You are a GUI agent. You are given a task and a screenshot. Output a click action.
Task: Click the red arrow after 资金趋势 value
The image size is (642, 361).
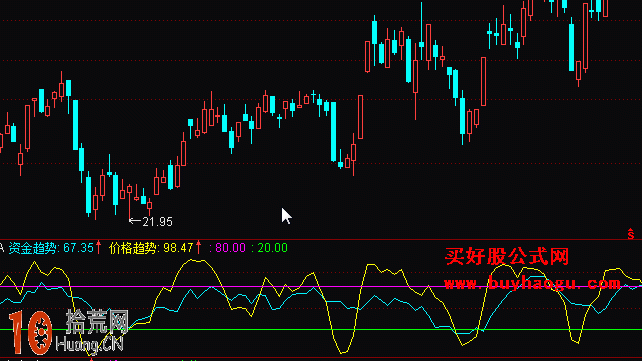98,247
